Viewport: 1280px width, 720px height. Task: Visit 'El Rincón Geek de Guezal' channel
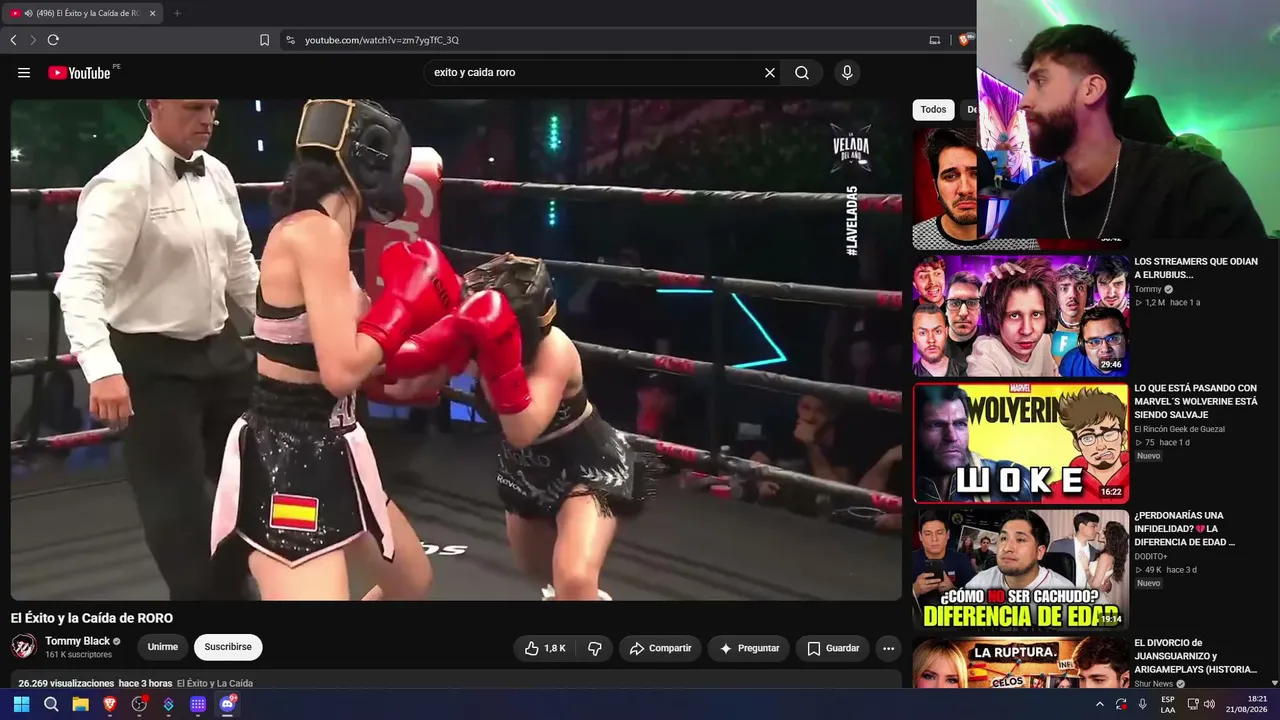pos(1179,429)
